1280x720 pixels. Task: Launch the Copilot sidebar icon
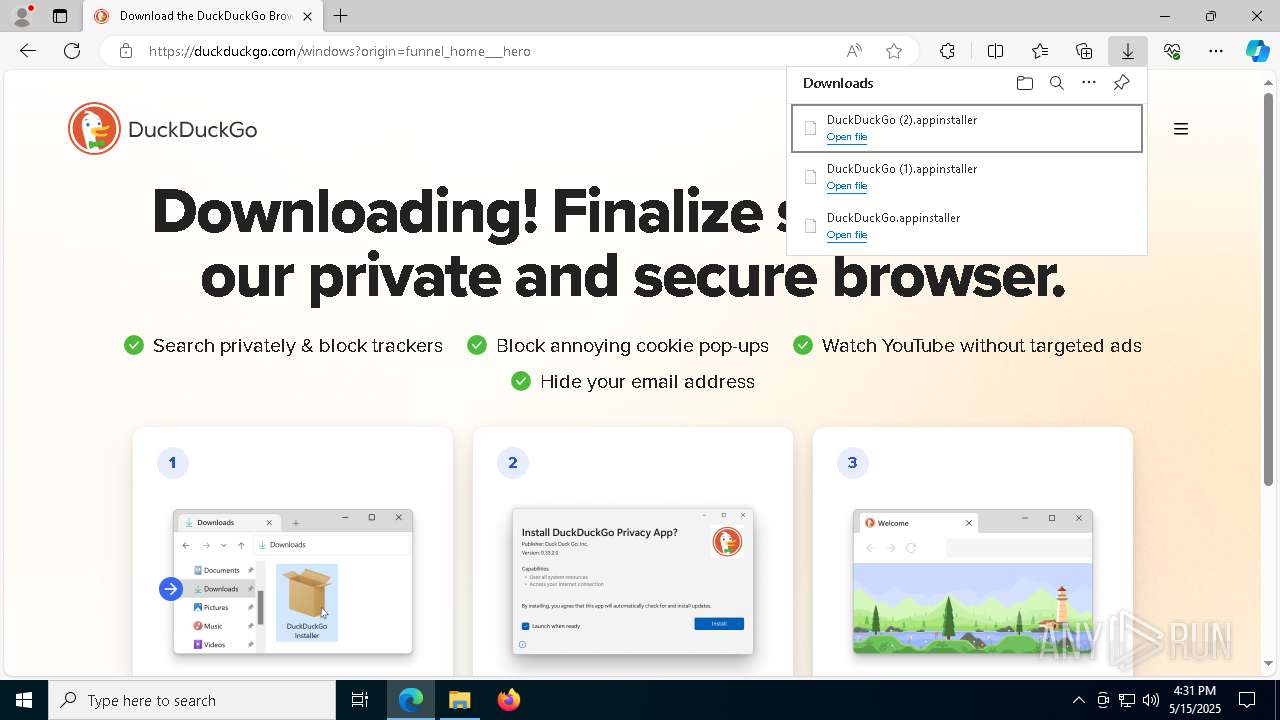1257,51
